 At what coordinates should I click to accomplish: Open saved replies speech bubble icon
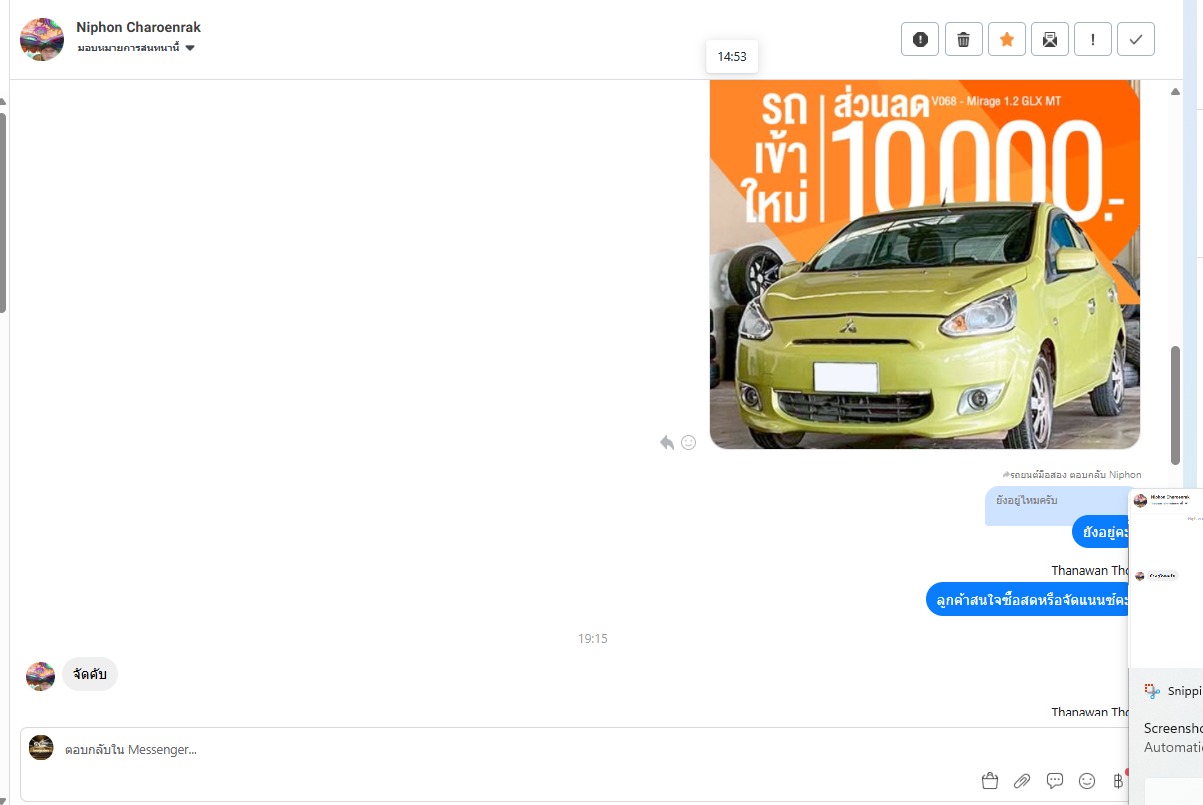(1054, 781)
